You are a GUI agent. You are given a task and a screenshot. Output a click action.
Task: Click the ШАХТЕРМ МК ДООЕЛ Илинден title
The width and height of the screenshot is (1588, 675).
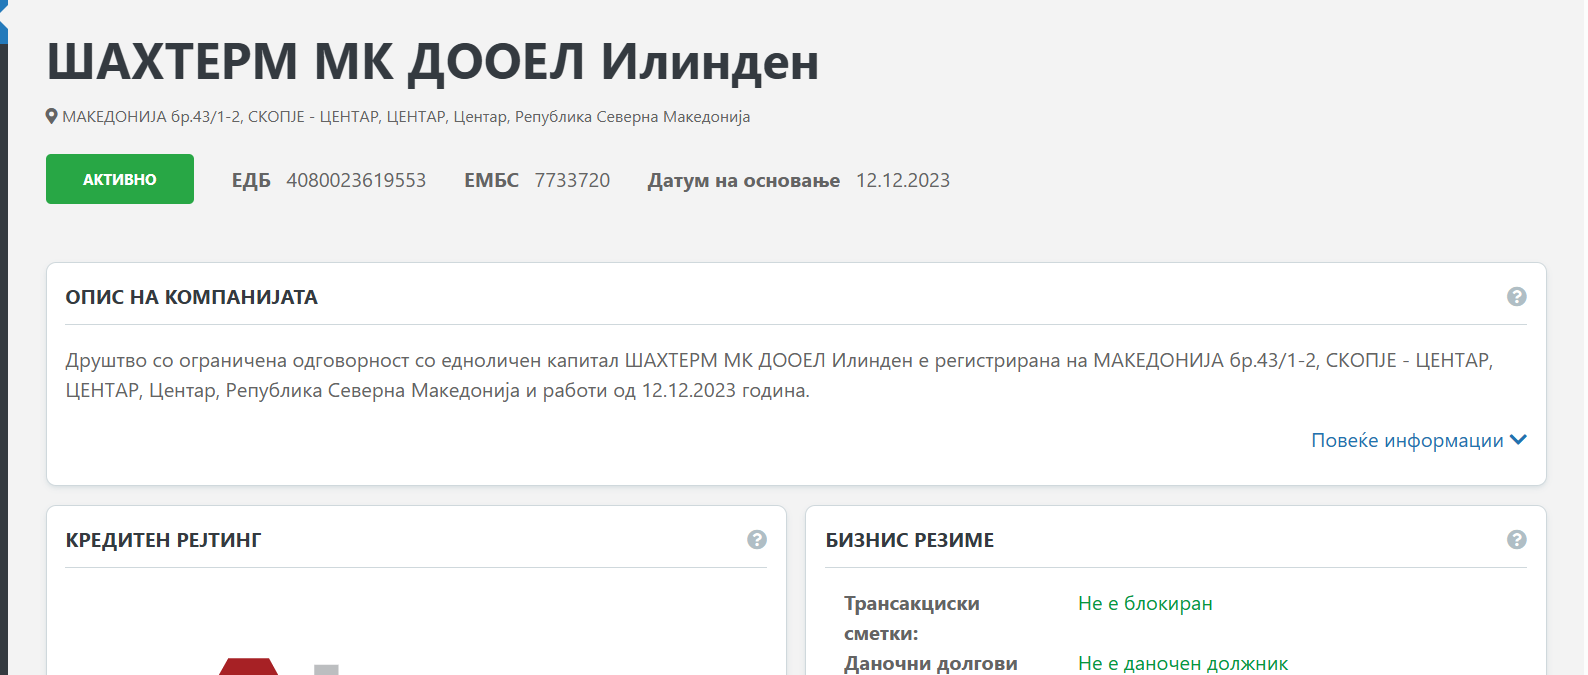433,62
